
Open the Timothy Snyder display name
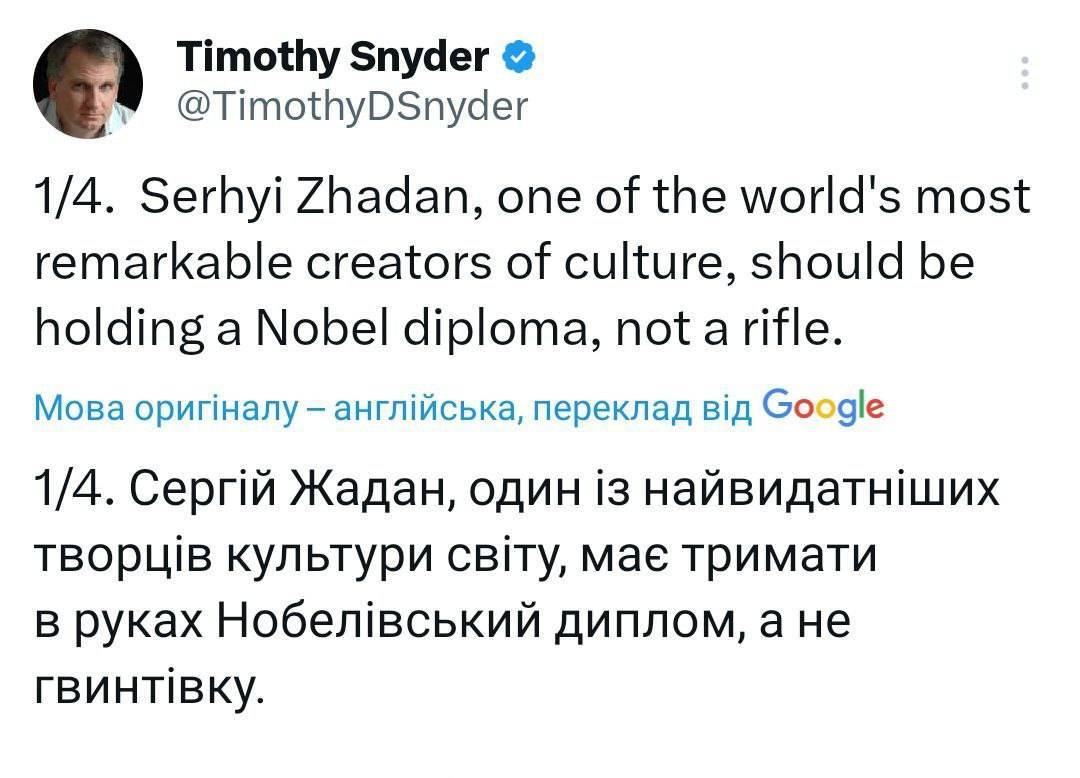(333, 56)
